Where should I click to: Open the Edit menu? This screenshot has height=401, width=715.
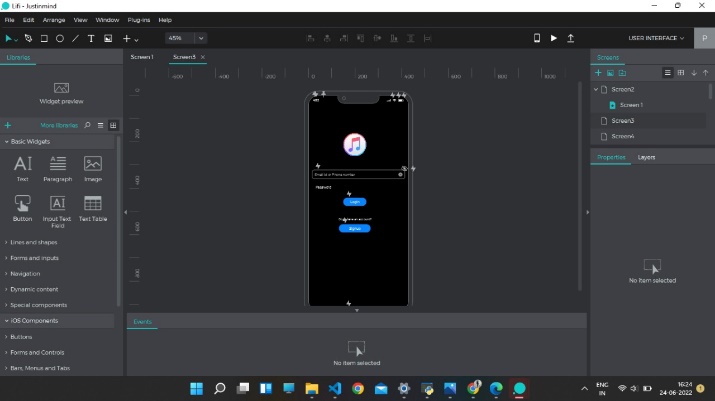point(28,20)
